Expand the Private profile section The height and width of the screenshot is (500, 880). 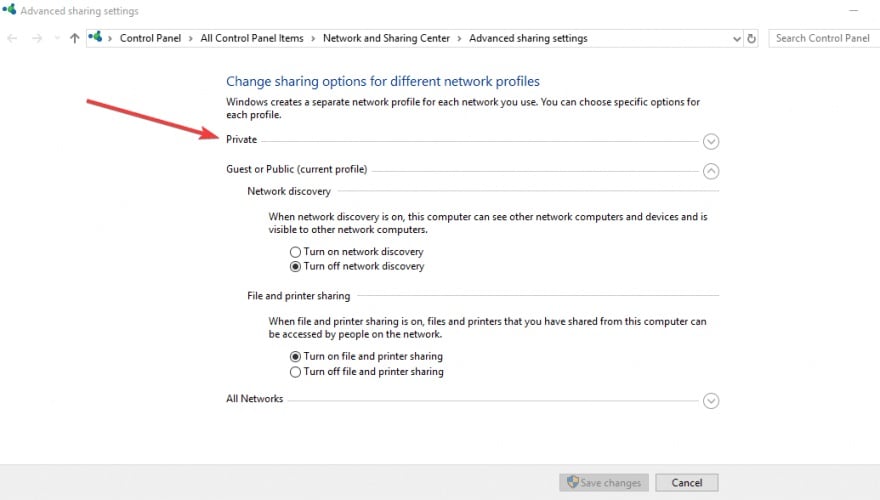pyautogui.click(x=711, y=141)
